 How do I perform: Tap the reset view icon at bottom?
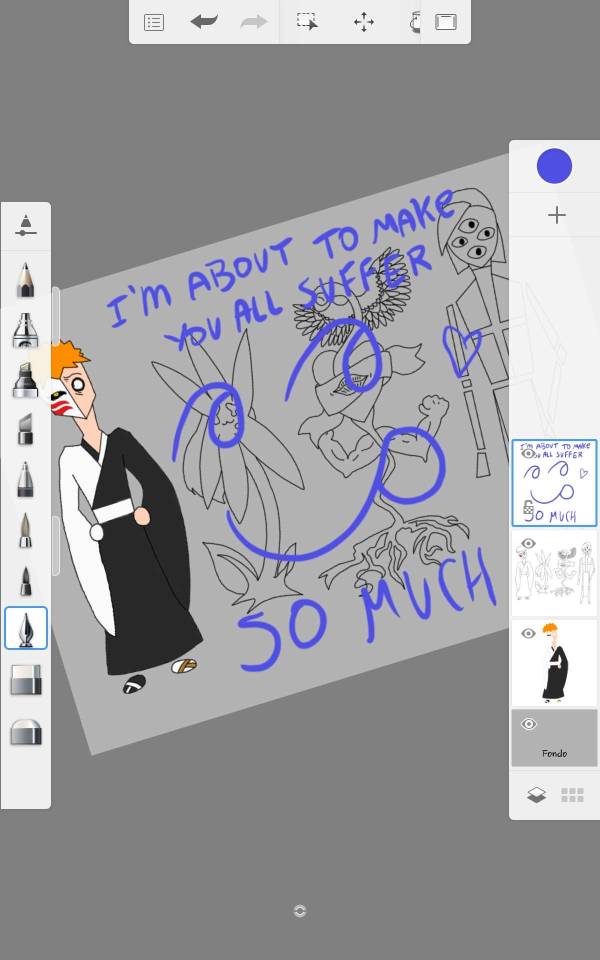(x=299, y=910)
